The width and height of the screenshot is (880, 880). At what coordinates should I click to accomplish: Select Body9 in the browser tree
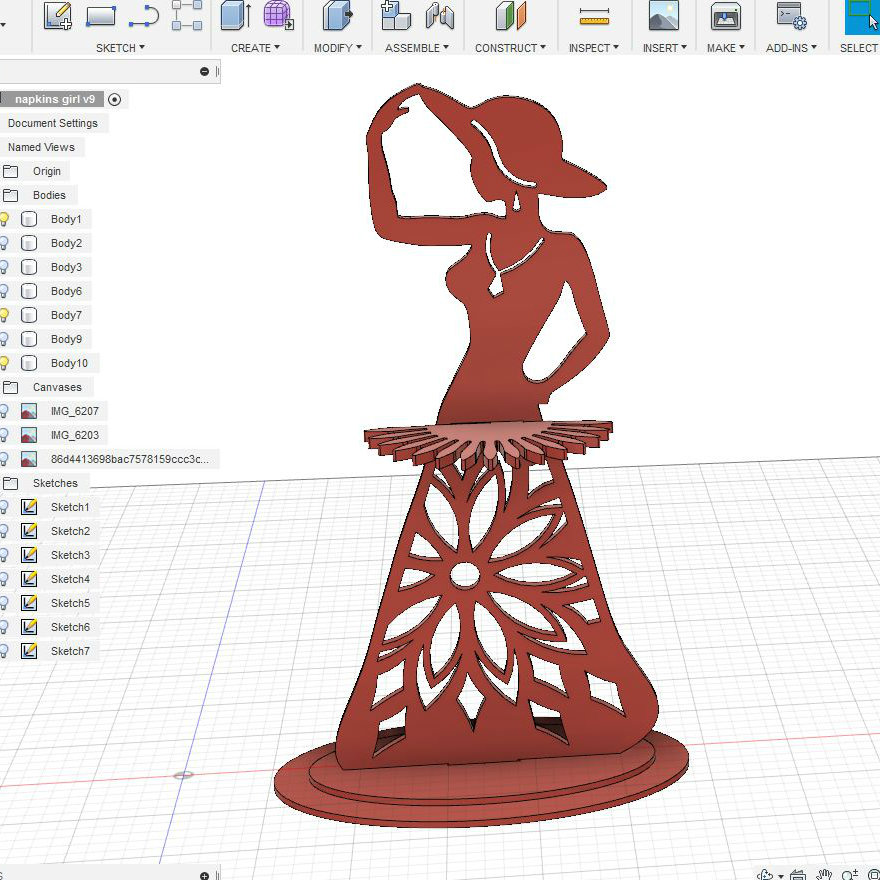66,339
